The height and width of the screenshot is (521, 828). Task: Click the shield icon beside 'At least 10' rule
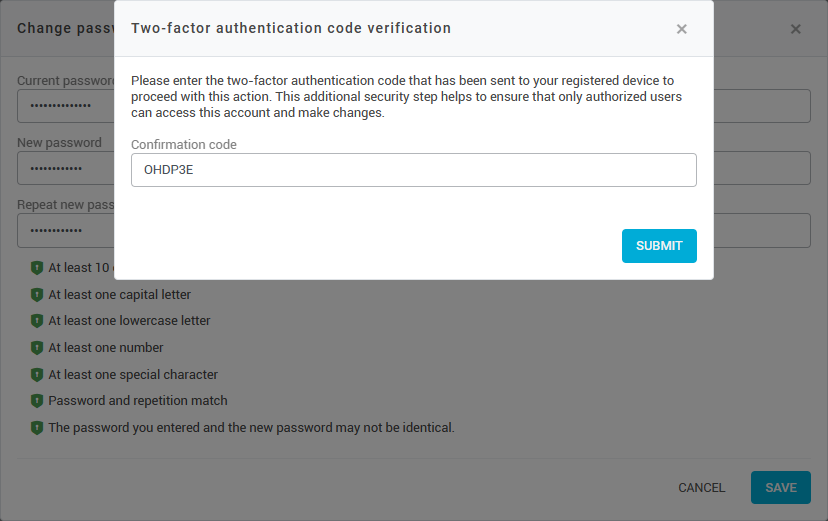(x=37, y=268)
